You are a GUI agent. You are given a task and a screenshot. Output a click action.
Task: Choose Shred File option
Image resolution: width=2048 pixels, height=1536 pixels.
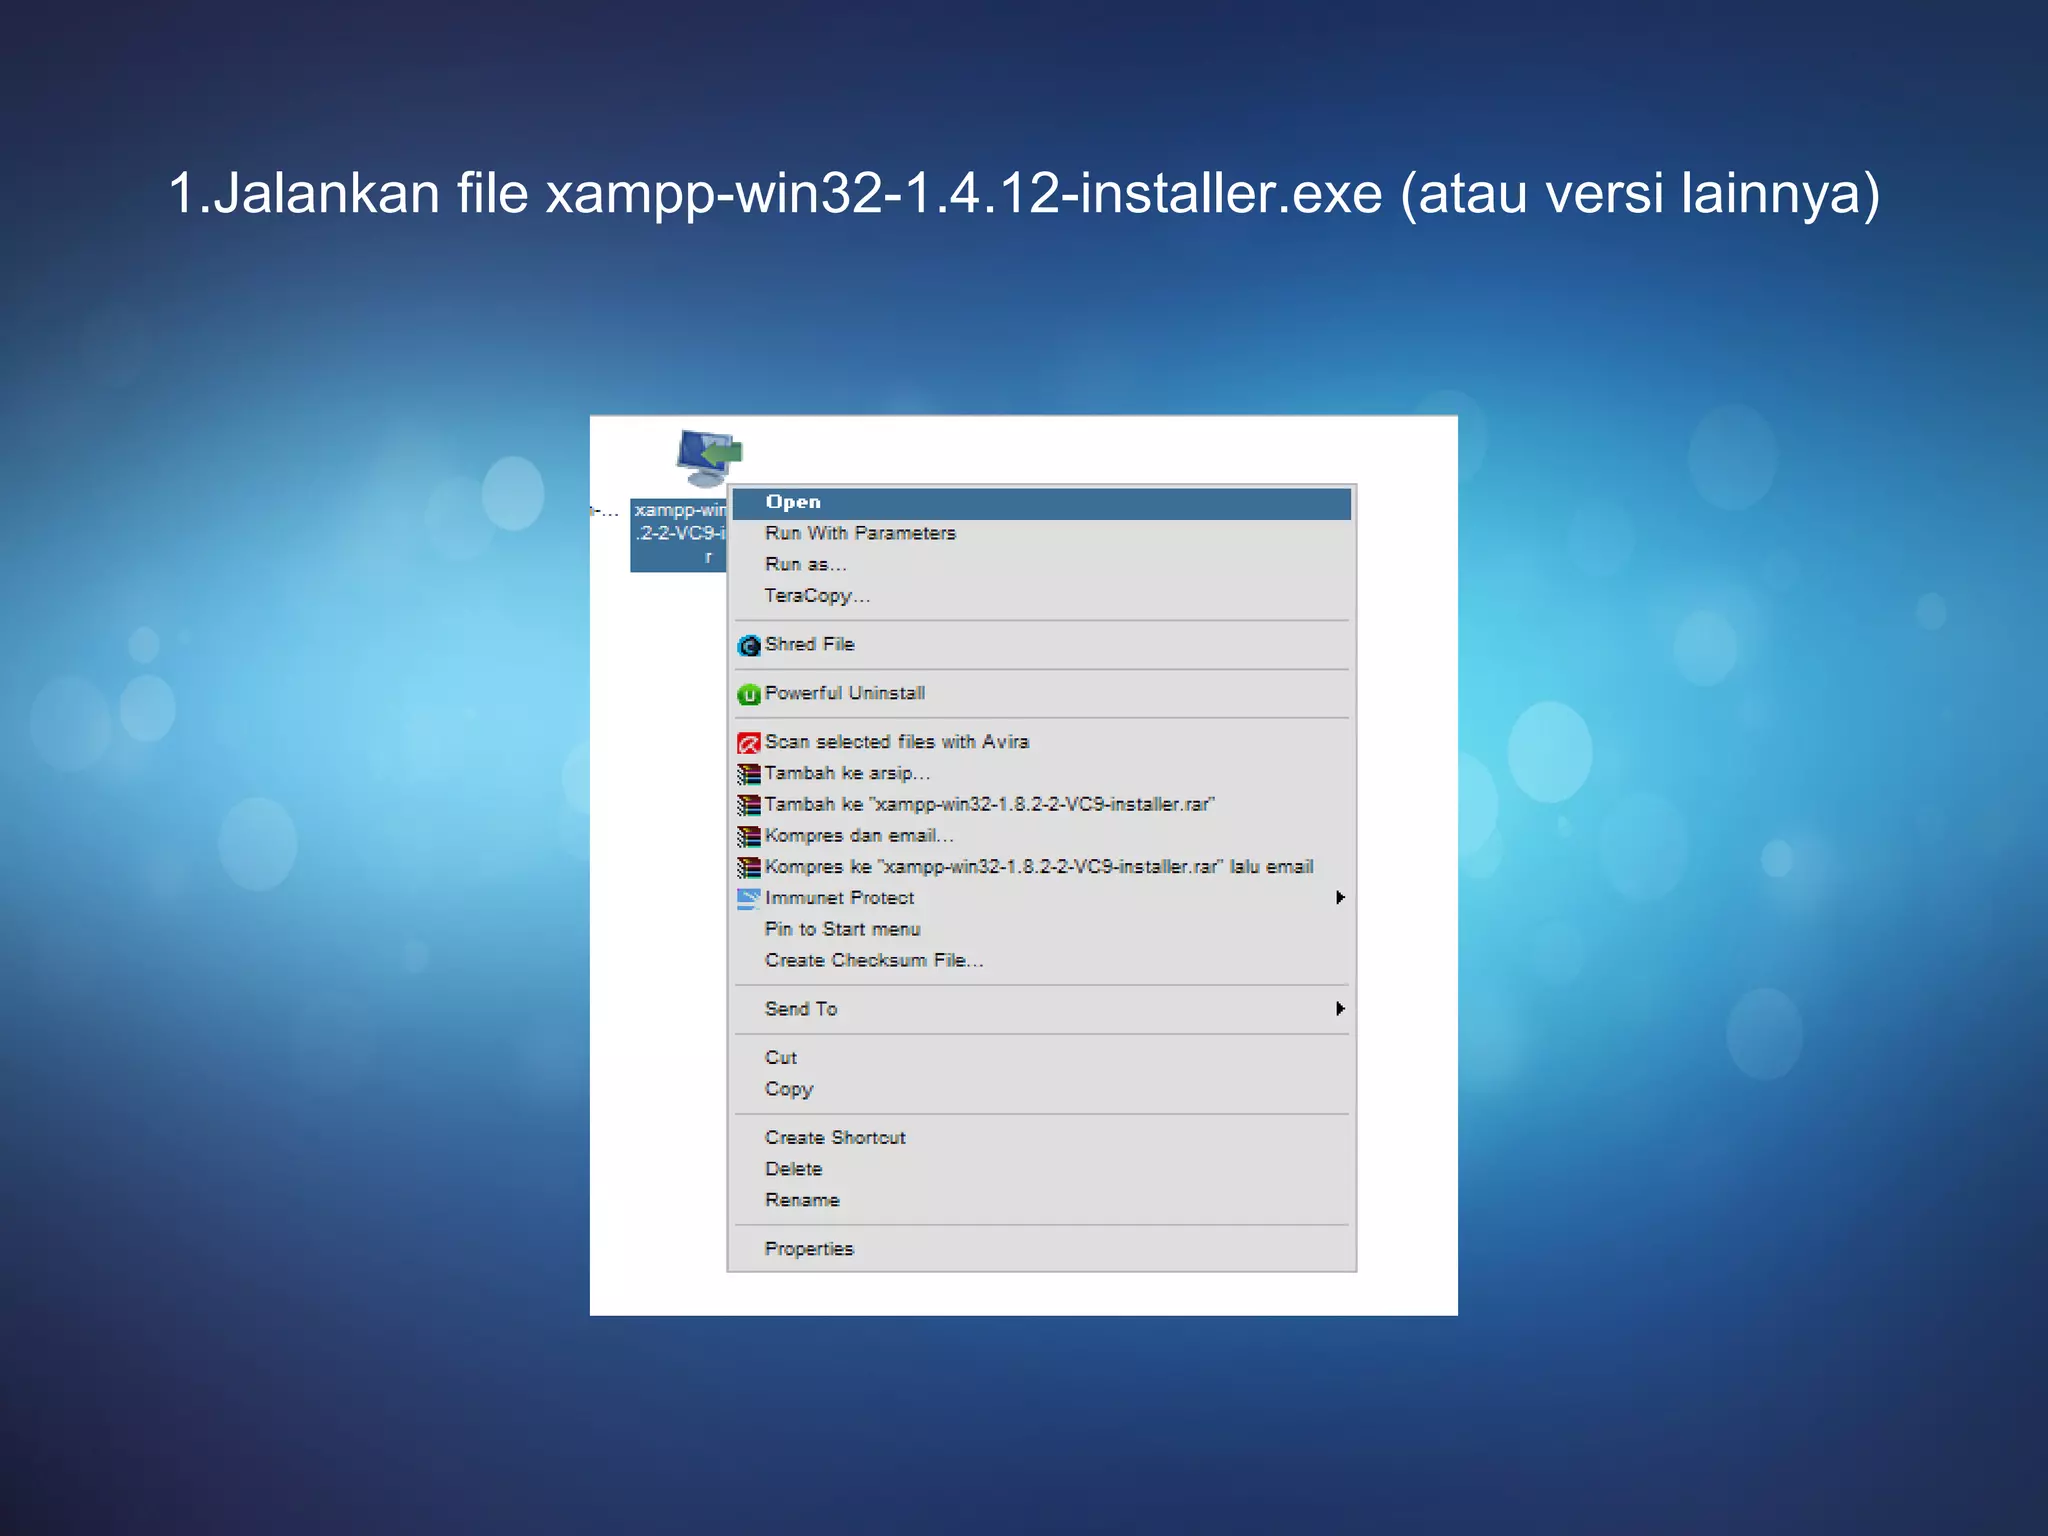click(x=1041, y=645)
